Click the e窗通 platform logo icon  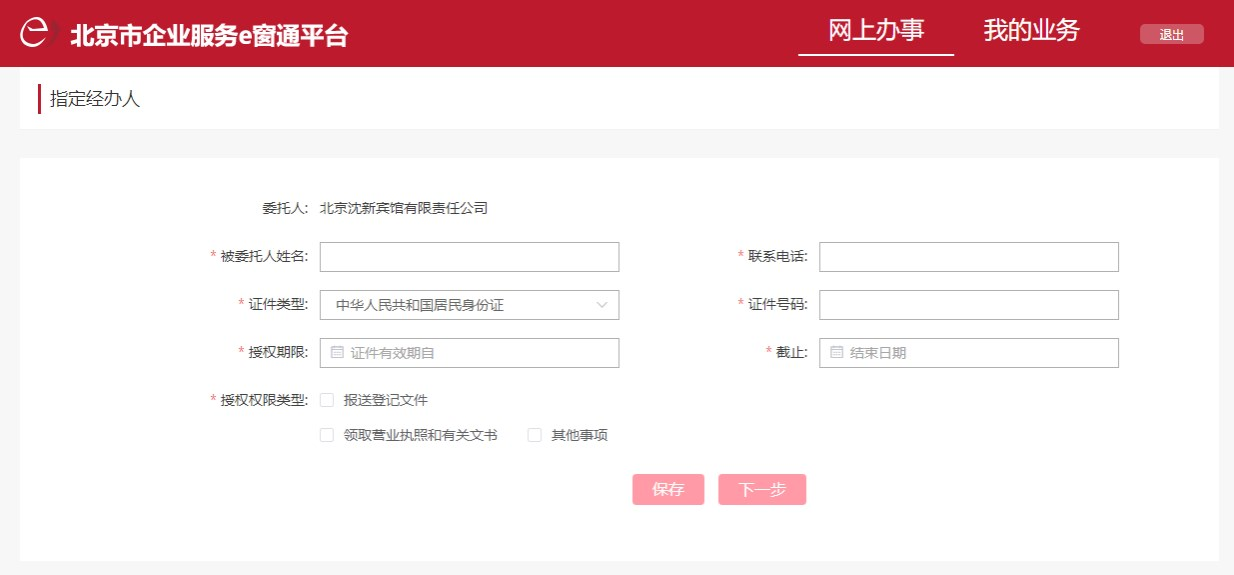(36, 33)
